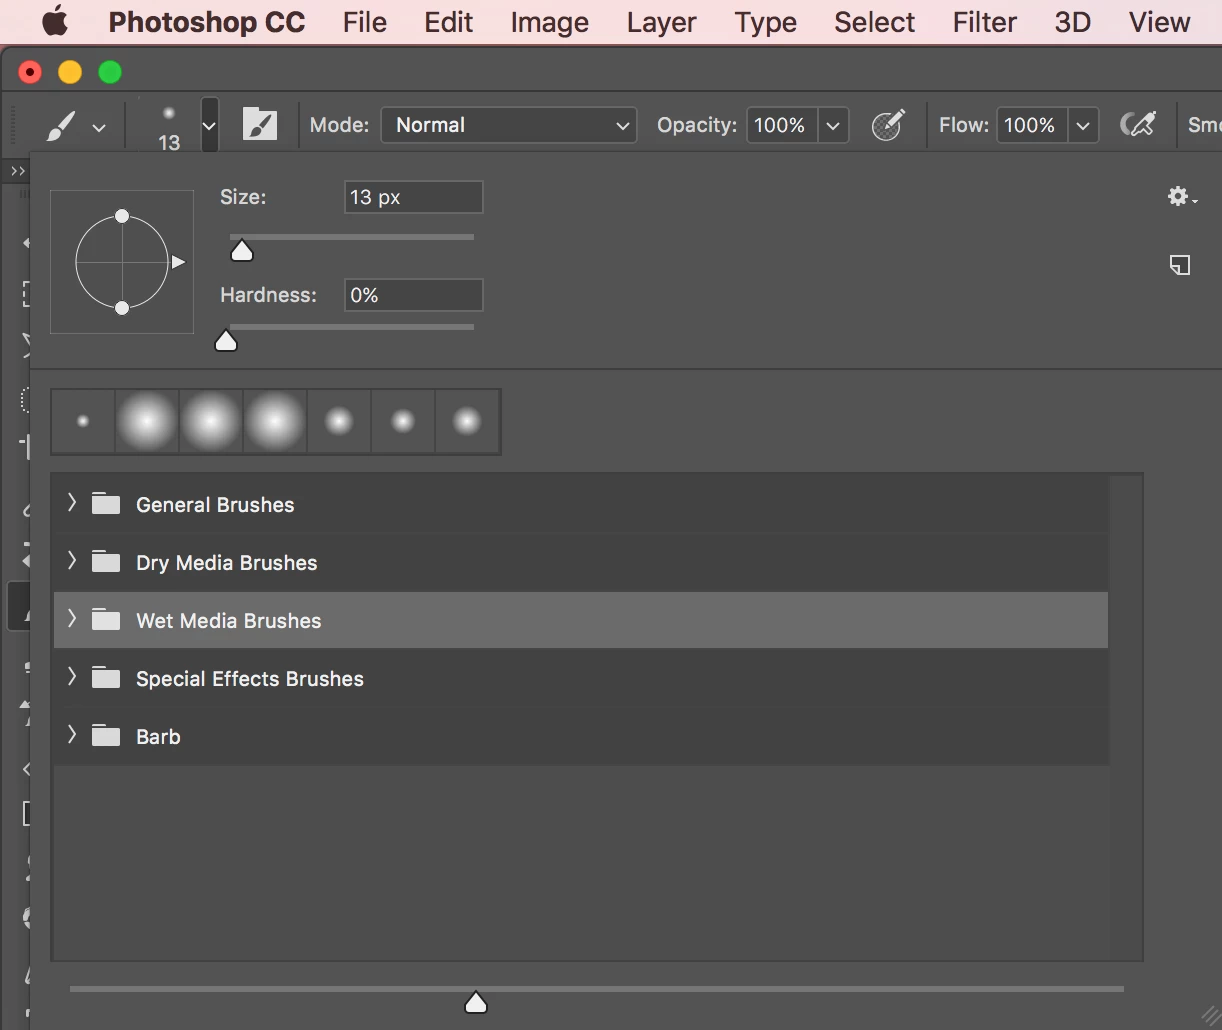Open the brush picker gear menu

1182,197
